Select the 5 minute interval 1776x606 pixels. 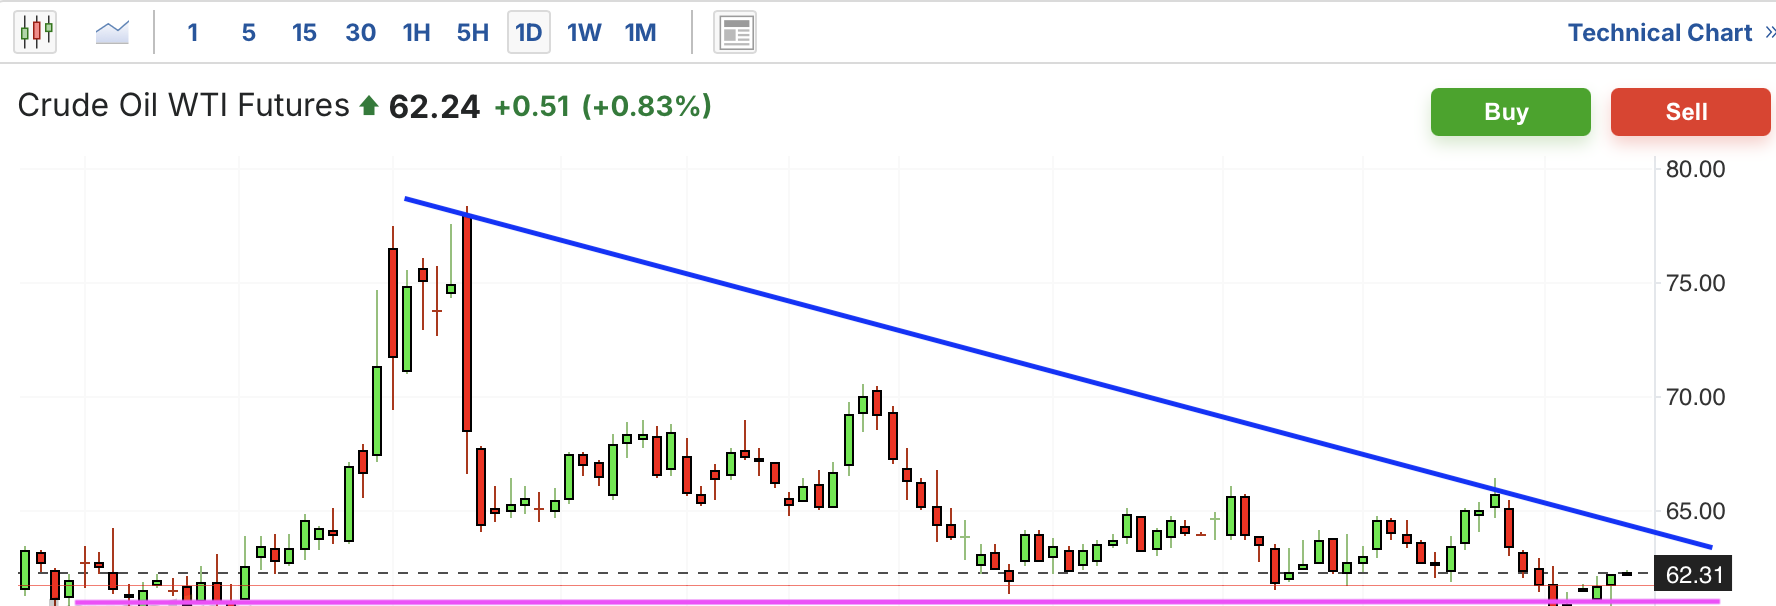pos(249,33)
